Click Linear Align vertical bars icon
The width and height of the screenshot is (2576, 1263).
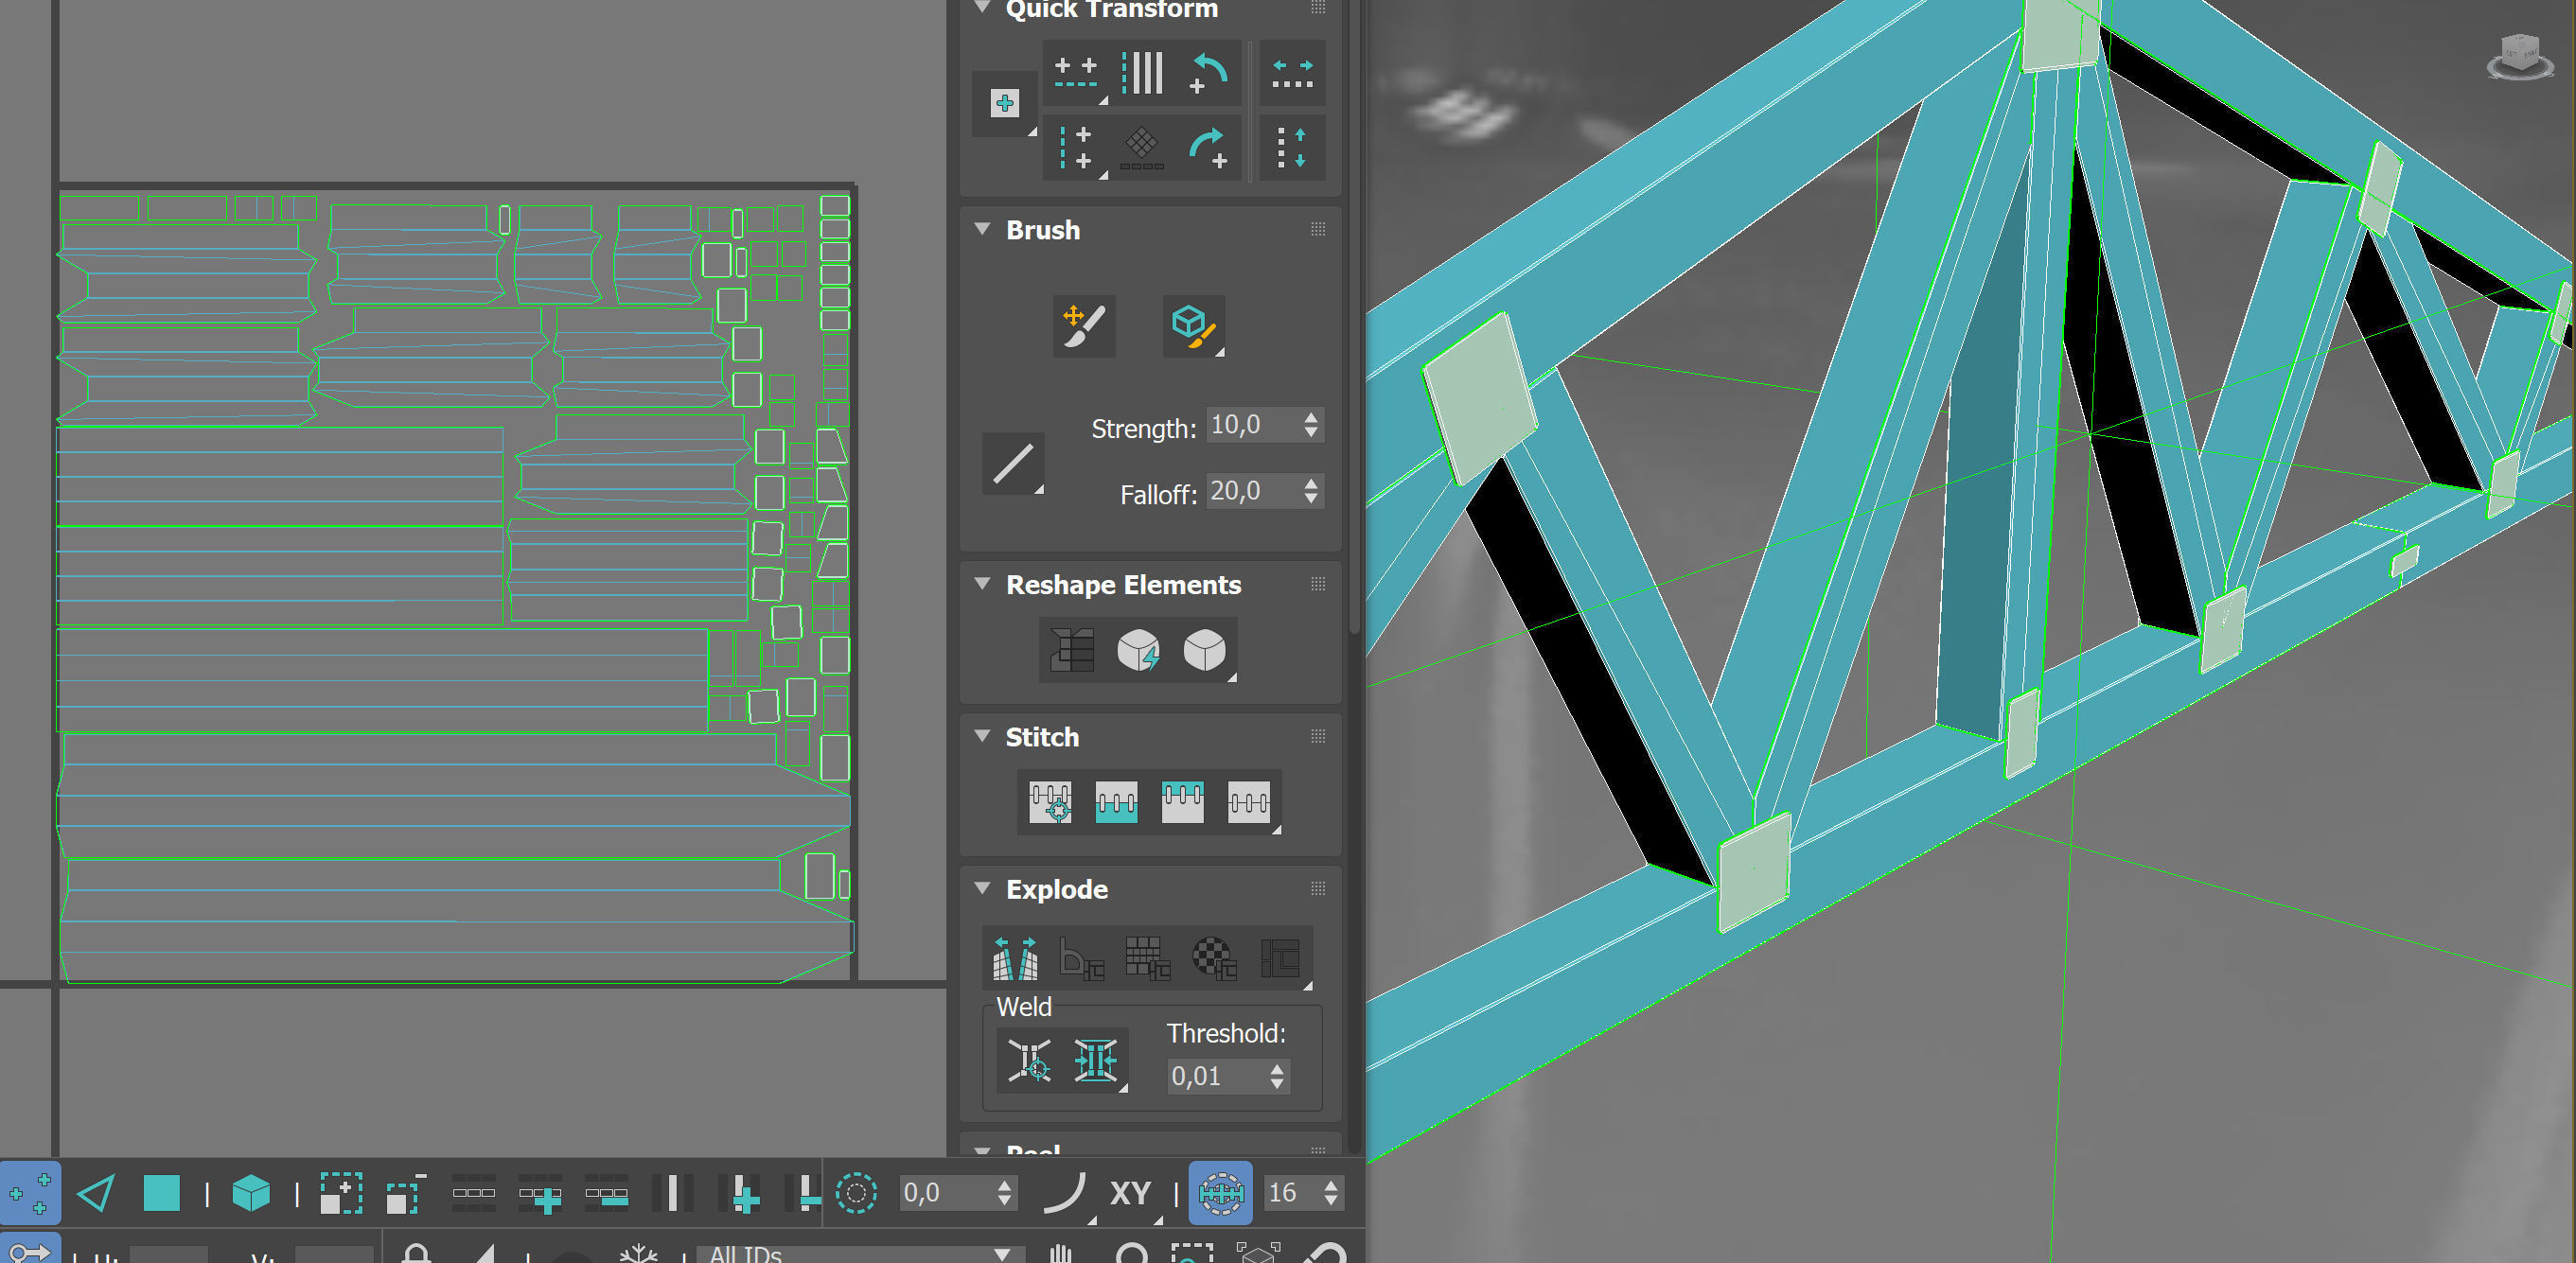pos(1142,74)
